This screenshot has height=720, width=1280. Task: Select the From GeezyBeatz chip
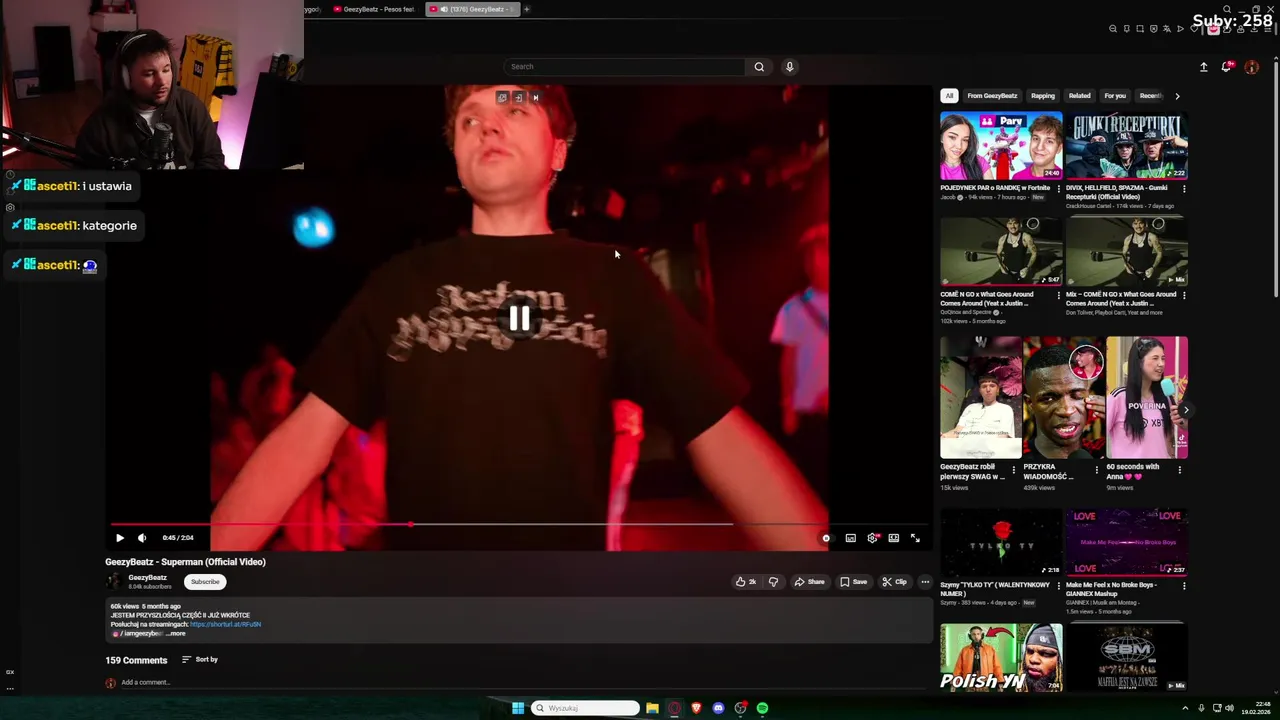click(x=992, y=96)
